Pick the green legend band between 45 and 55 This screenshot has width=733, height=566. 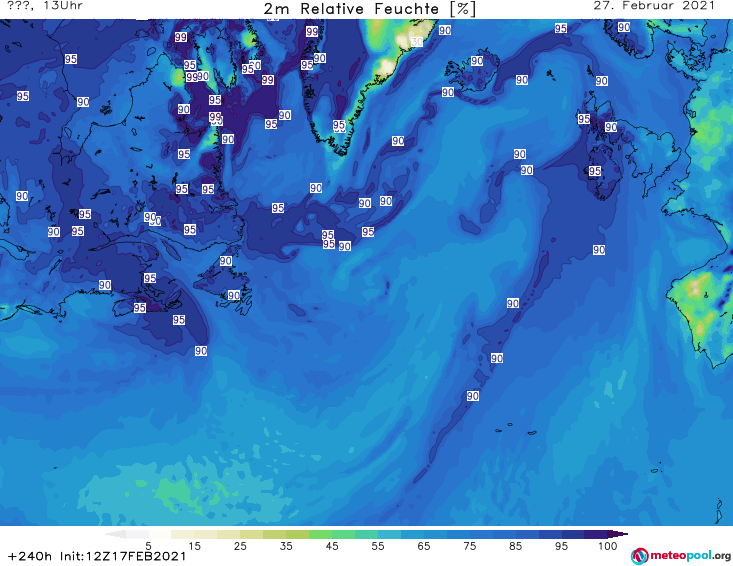pos(355,534)
